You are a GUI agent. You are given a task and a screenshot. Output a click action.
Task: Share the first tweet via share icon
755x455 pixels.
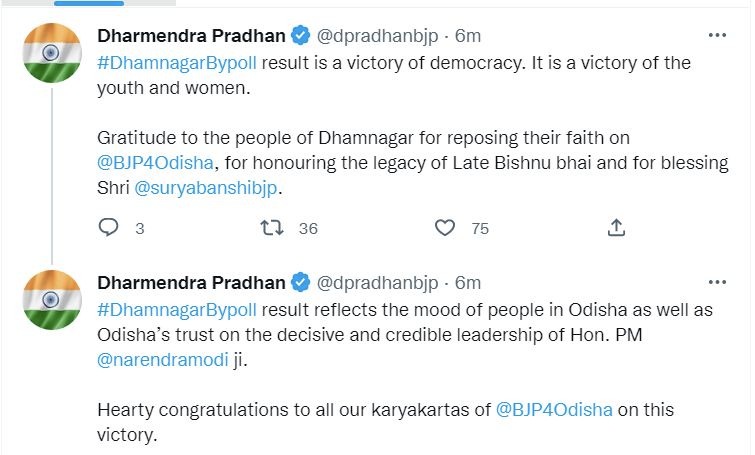click(617, 228)
